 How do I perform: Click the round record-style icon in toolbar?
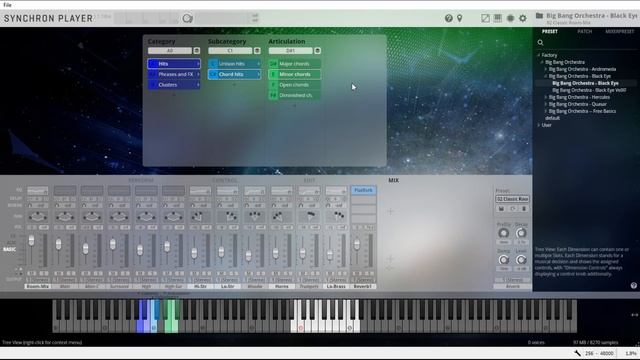(510, 18)
